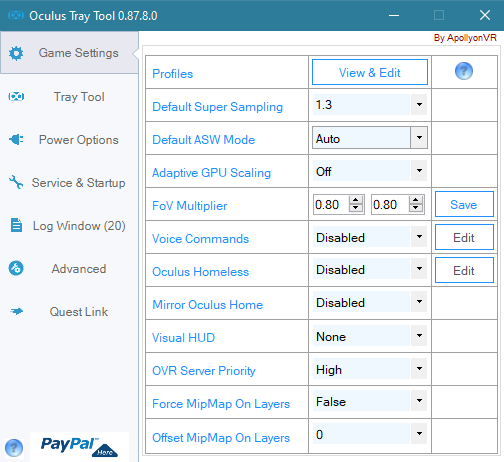Click the Profiles label
504x462 pixels.
click(x=172, y=74)
